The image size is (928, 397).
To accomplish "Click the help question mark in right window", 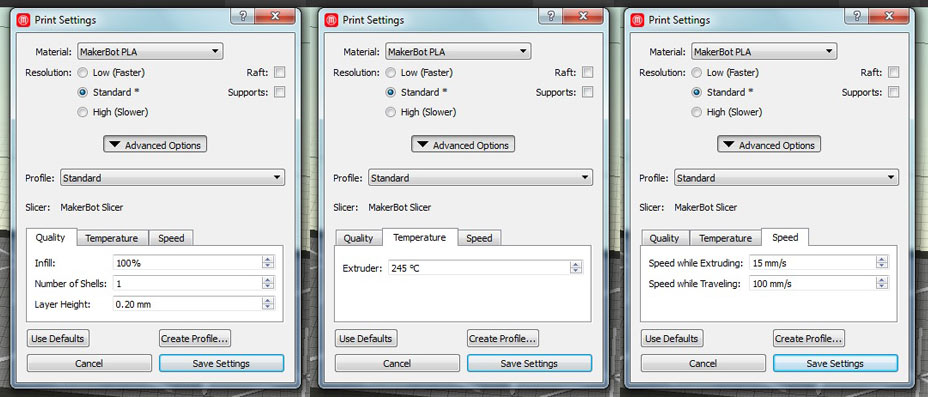I will pos(856,16).
